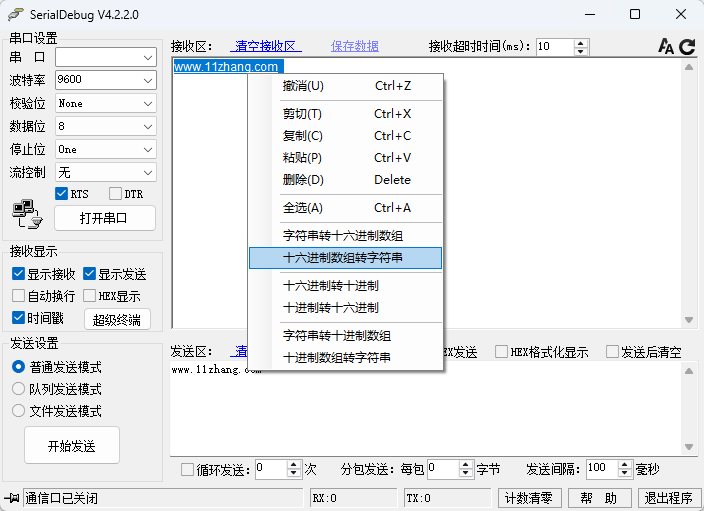Image resolution: width=704 pixels, height=511 pixels.
Task: Choose 删除(D) from context menu
Action: point(346,180)
